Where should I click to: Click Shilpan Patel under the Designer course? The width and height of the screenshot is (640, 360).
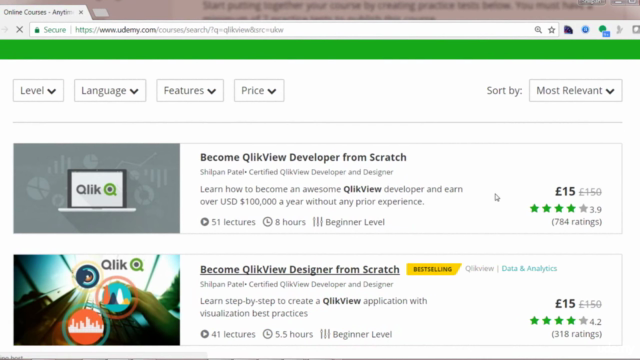click(222, 284)
